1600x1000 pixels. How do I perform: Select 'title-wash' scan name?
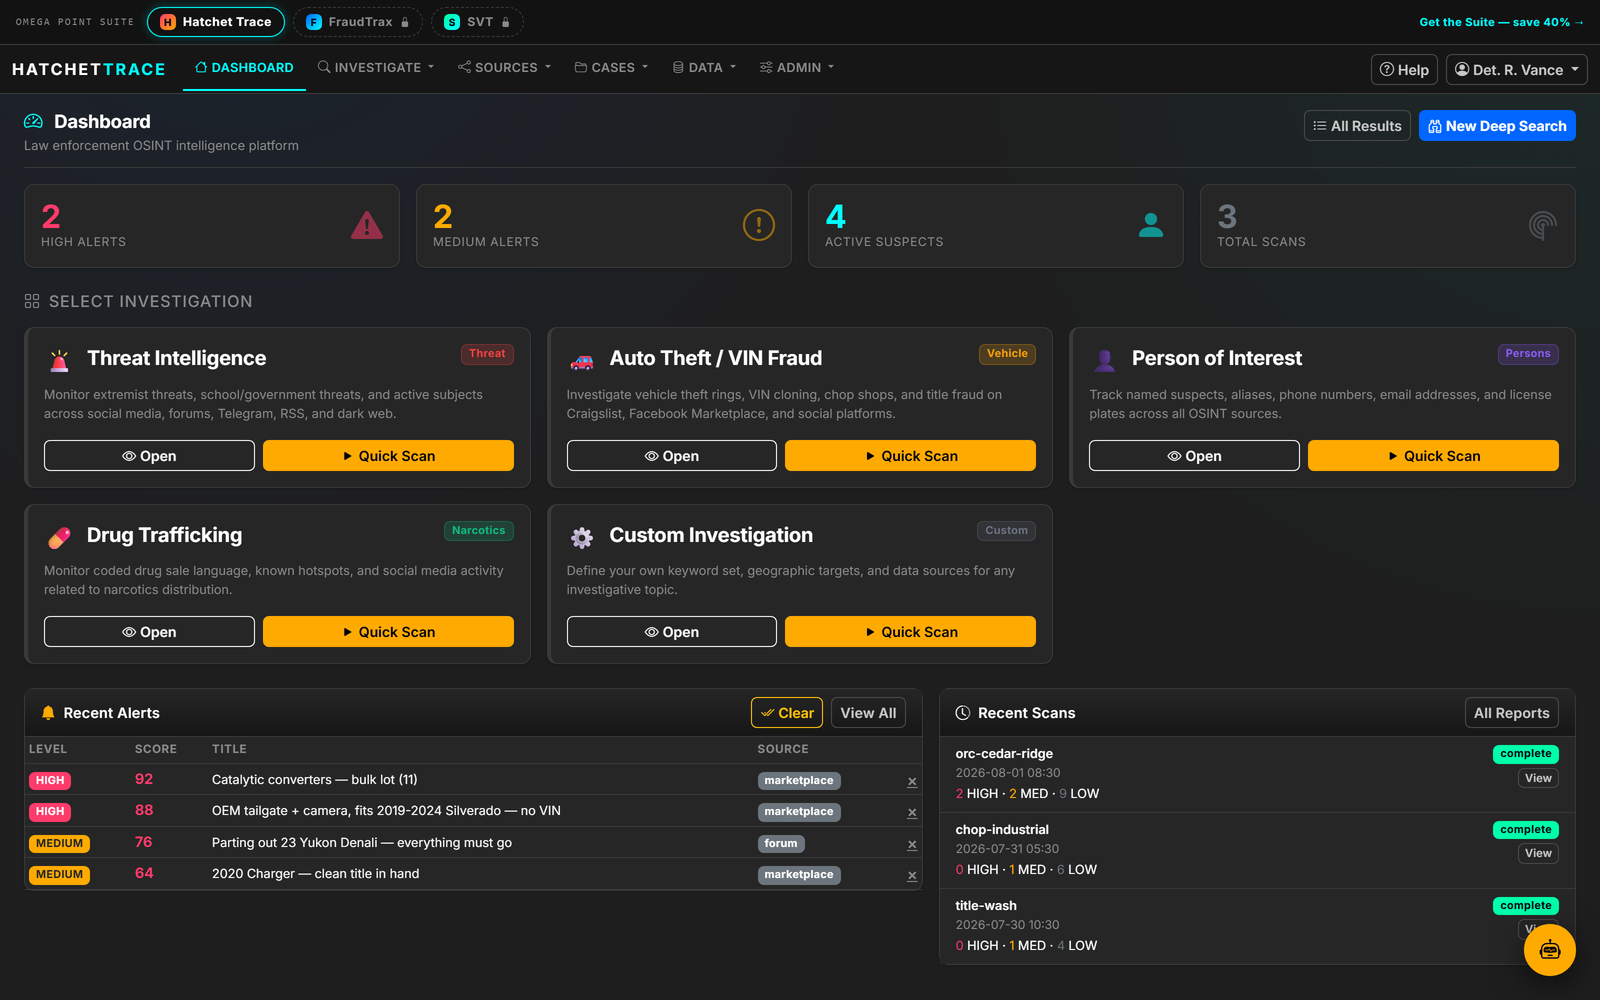pos(986,906)
